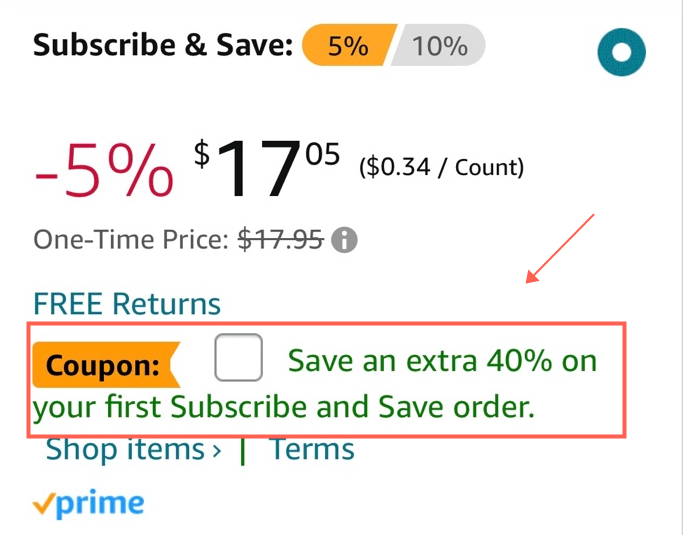Click the $17.05 subscription price
The width and height of the screenshot is (683, 535).
tap(267, 167)
